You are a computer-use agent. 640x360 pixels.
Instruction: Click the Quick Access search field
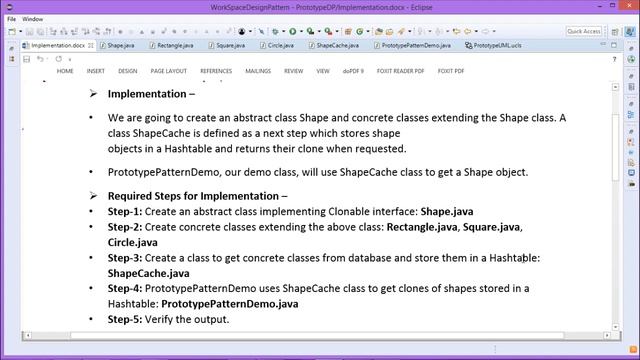[x=584, y=31]
